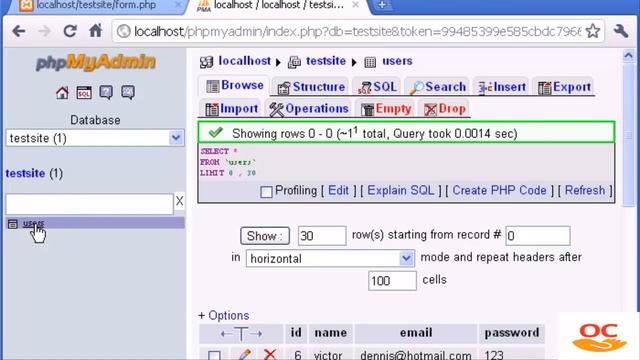Close the phpMyAdmin browser tab
The image size is (640, 360).
[x=355, y=5]
